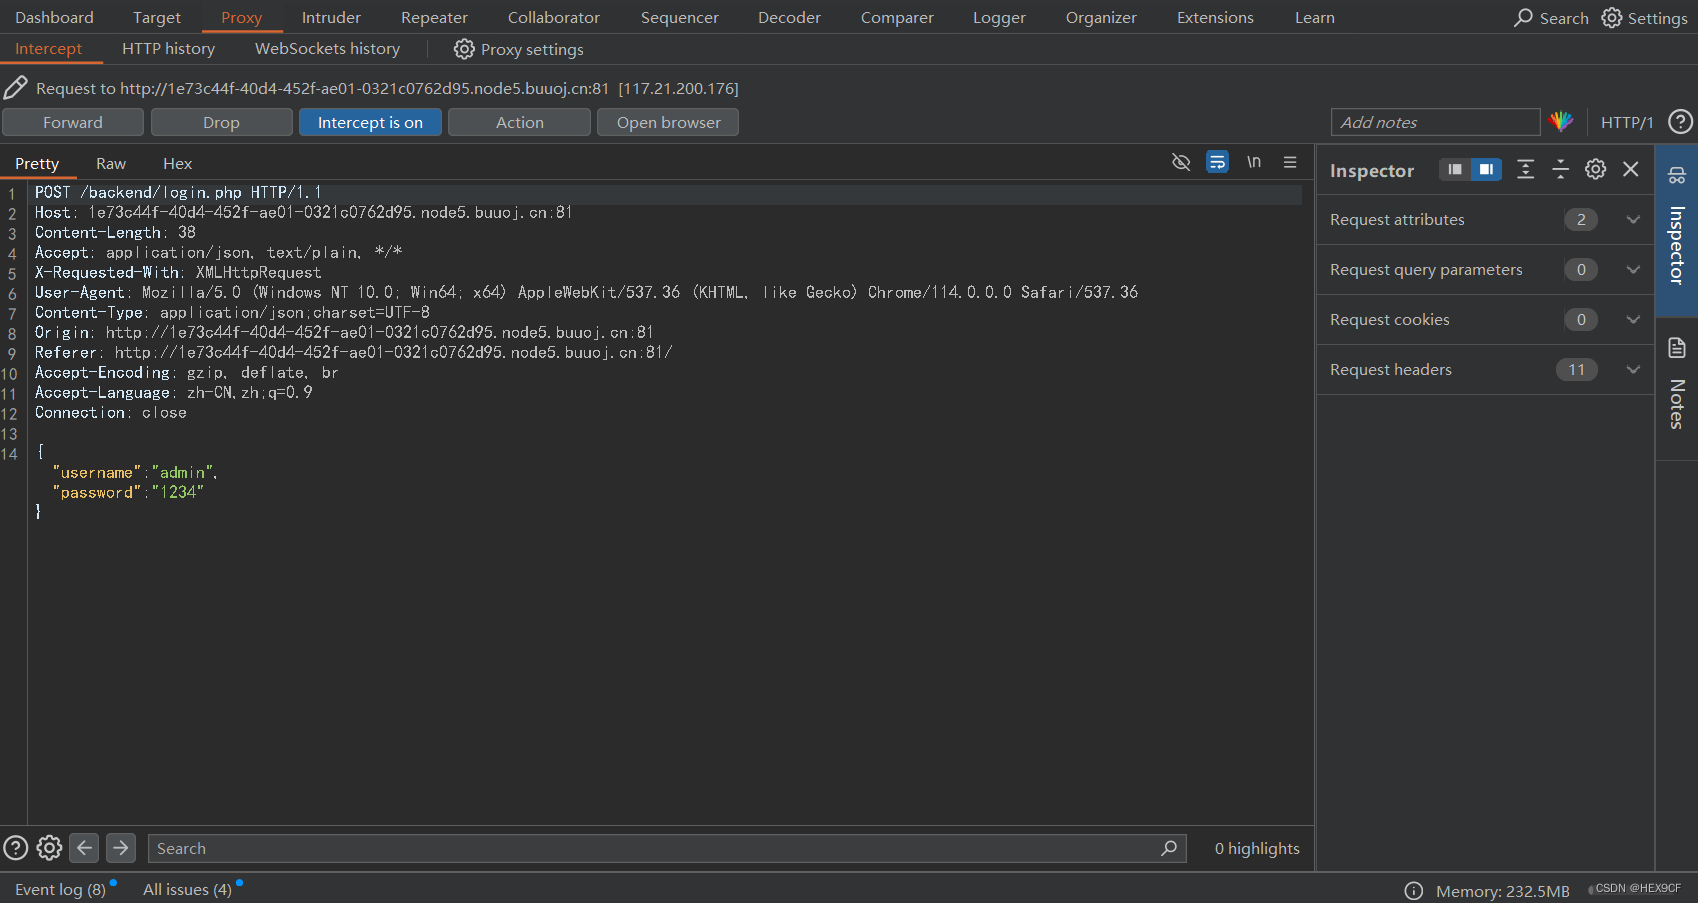Click the Open browser button
1698x903 pixels.
click(x=667, y=122)
